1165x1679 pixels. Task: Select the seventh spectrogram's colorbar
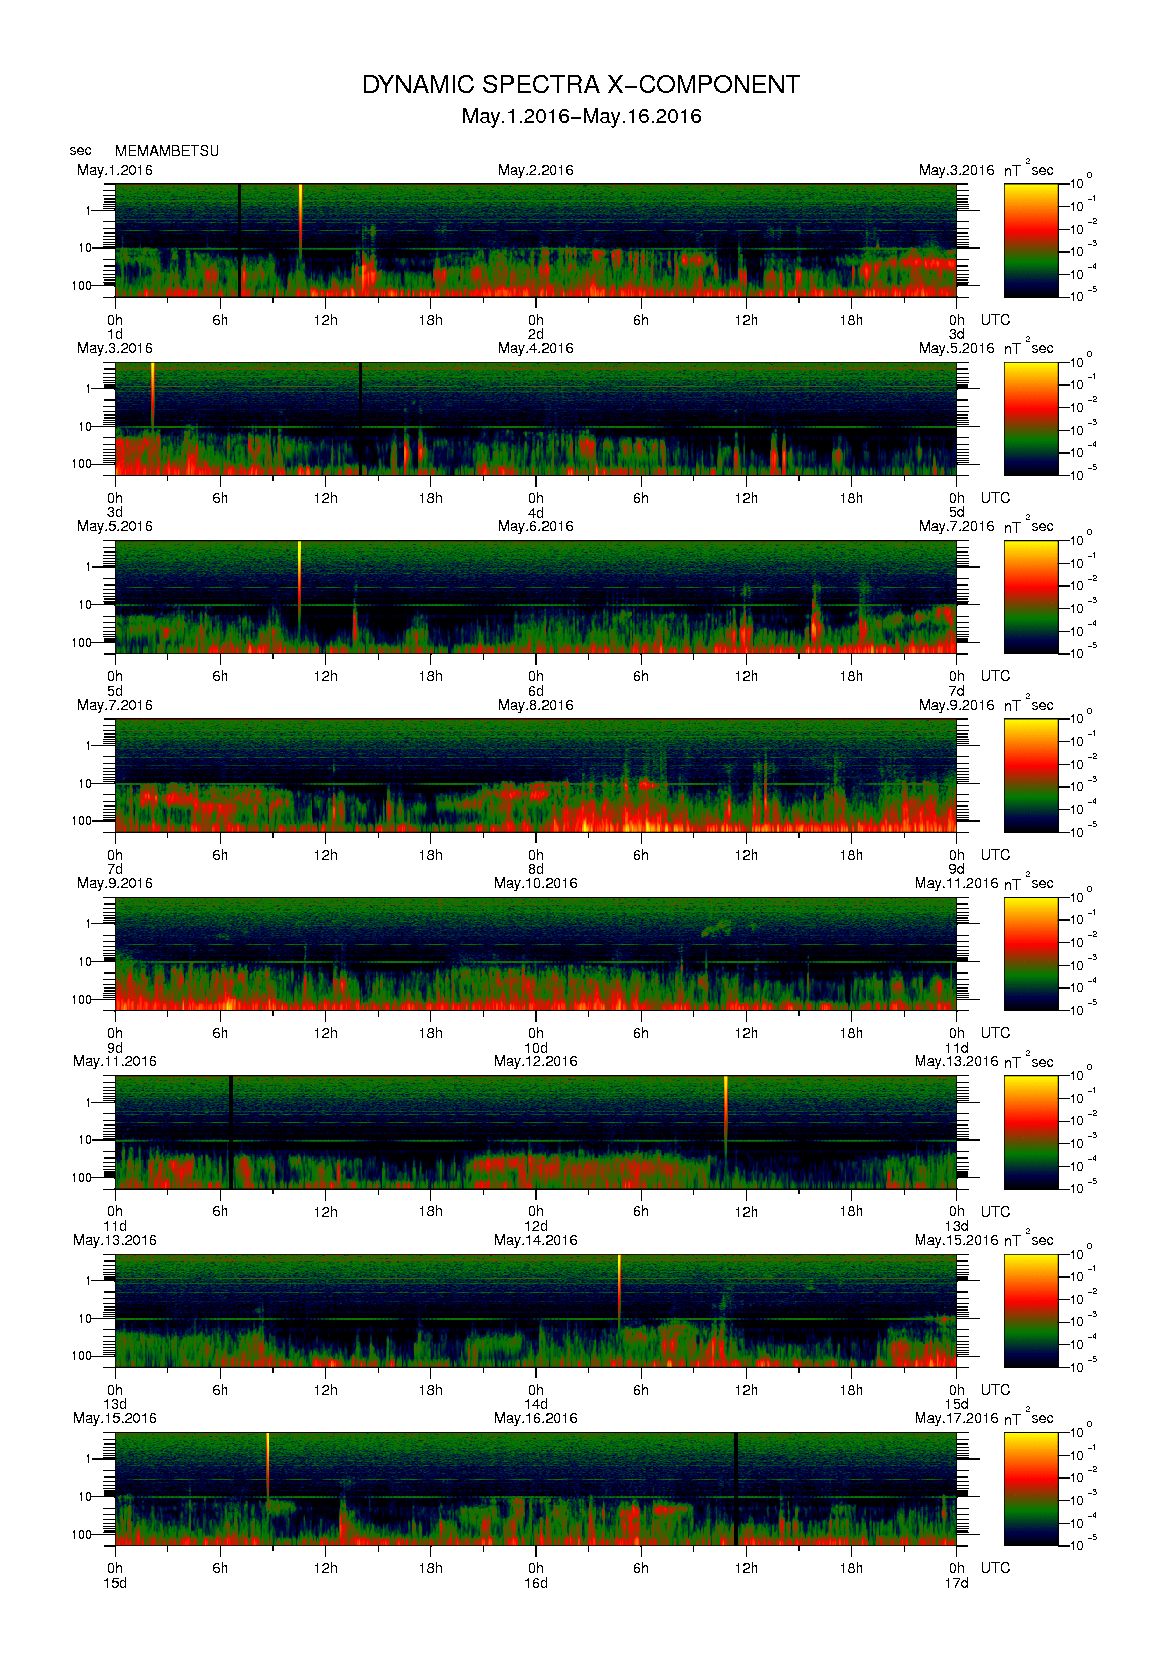click(1030, 1310)
